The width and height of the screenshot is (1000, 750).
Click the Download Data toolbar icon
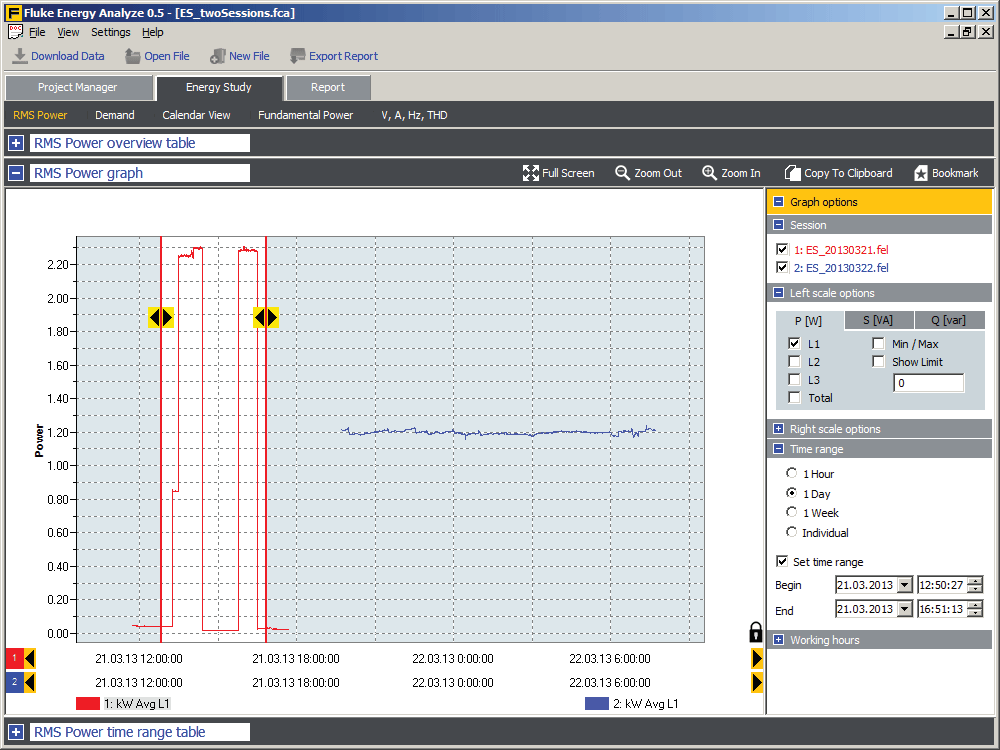click(x=20, y=56)
